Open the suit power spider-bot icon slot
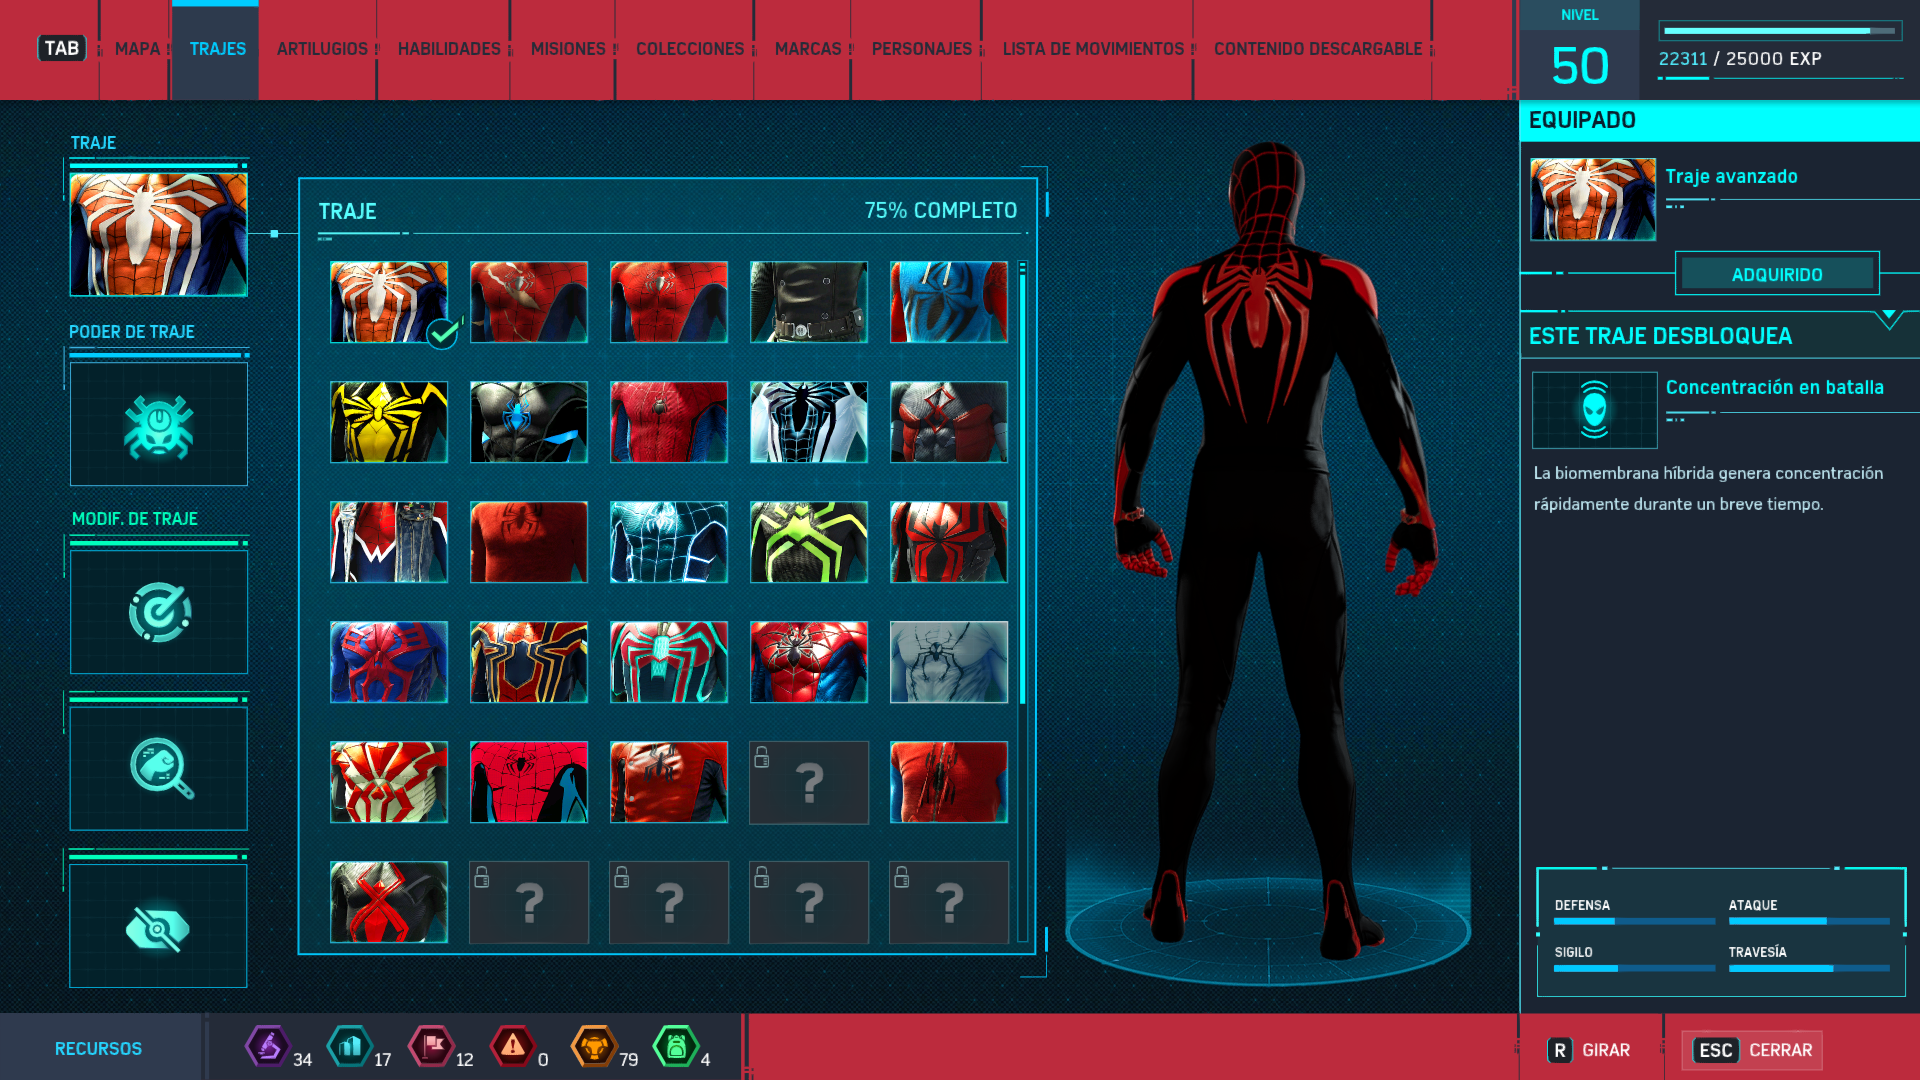This screenshot has width=1920, height=1080. point(158,424)
